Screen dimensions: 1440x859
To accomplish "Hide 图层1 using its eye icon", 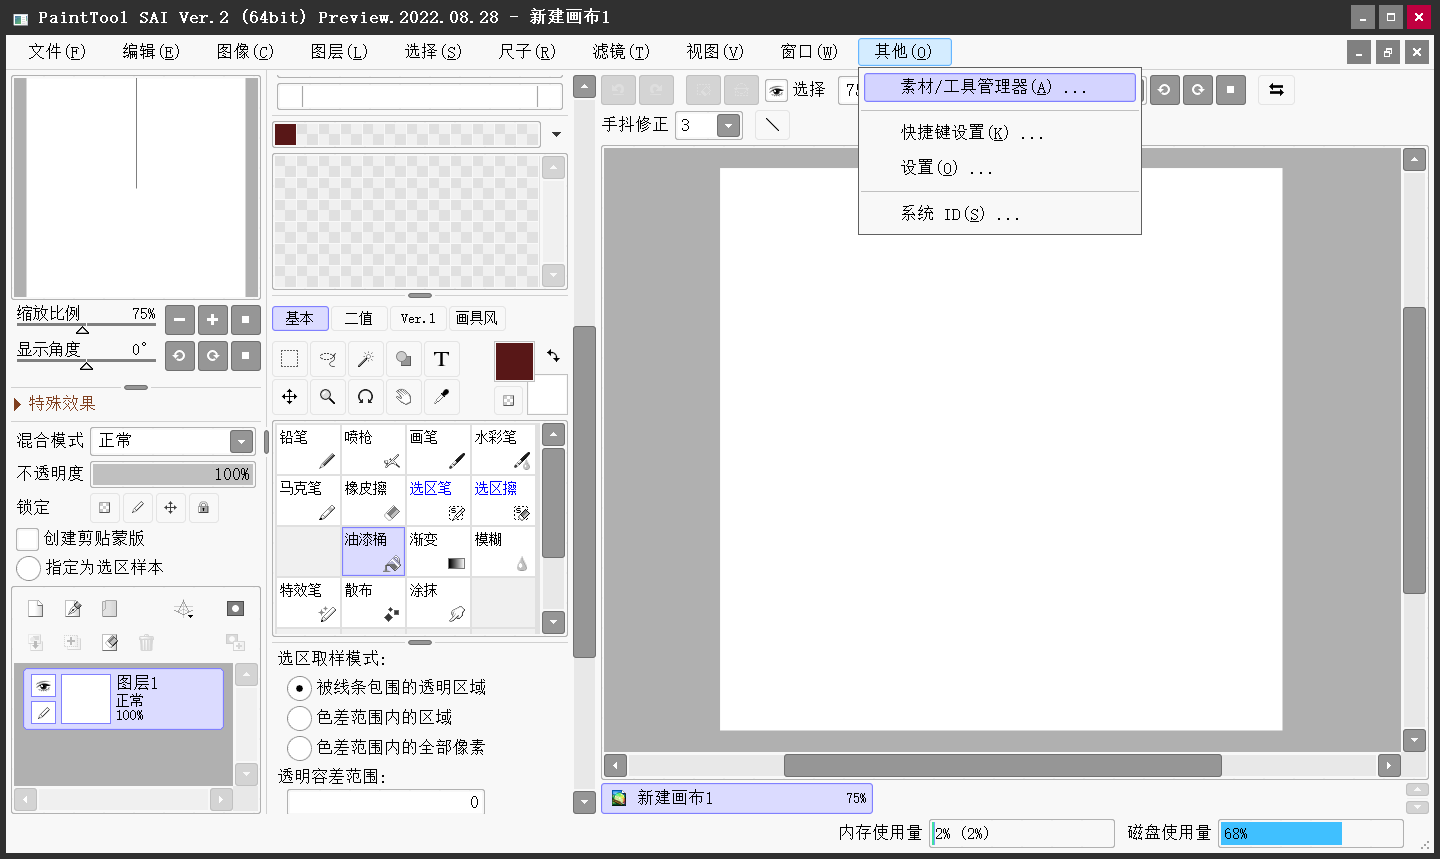I will 43,686.
